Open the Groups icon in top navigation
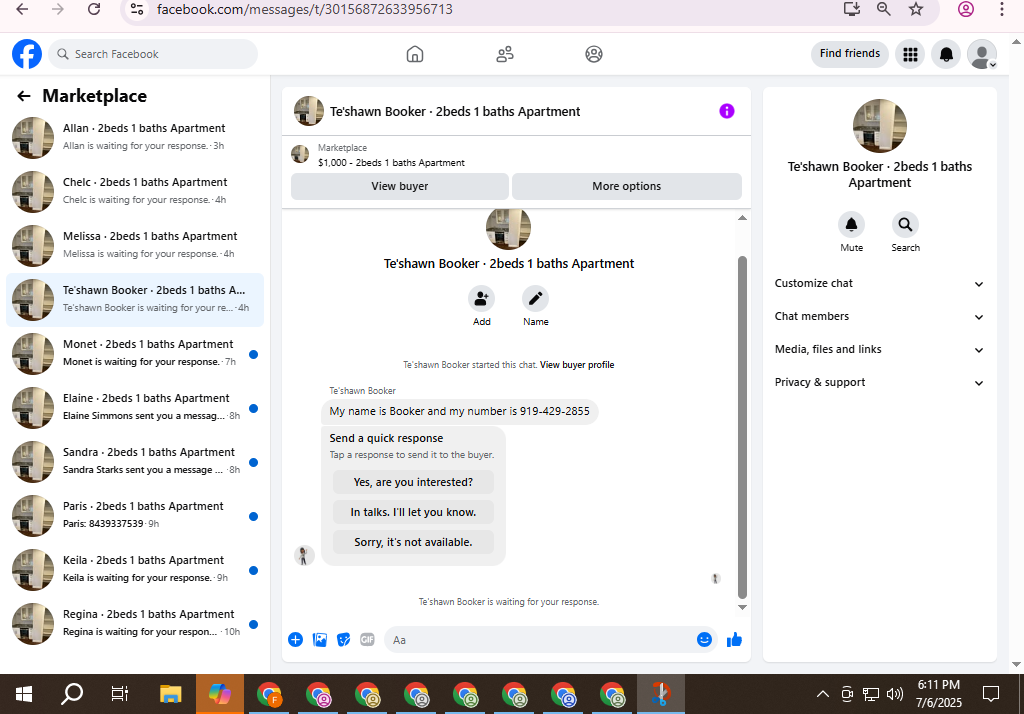The width and height of the screenshot is (1024, 714). (594, 54)
